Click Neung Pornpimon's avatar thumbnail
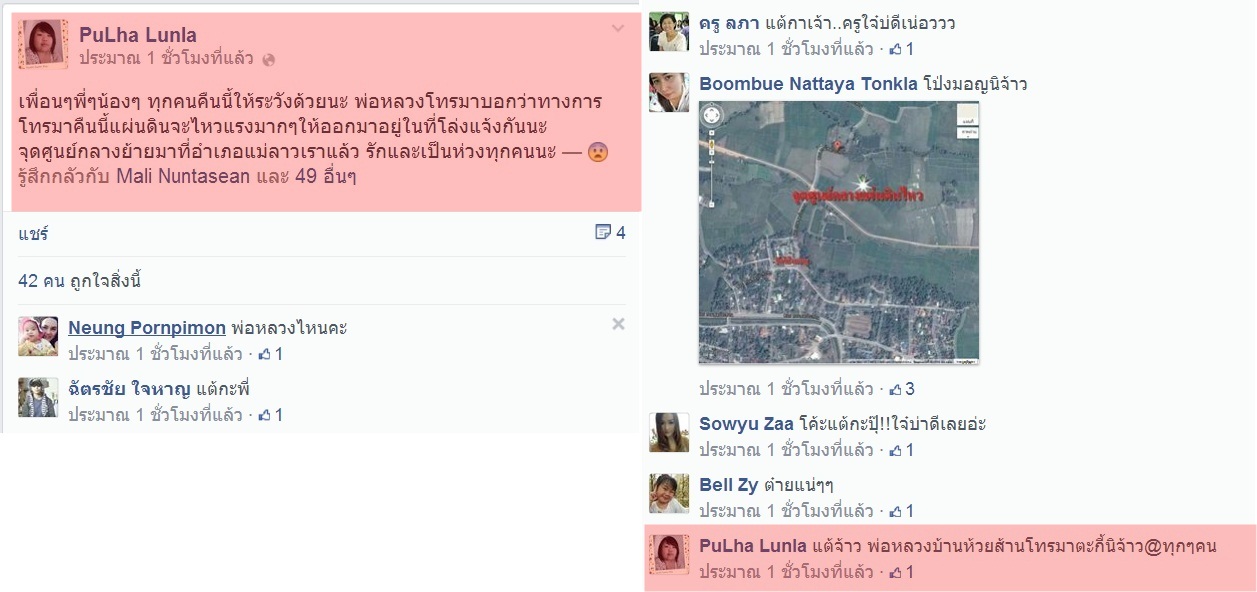This screenshot has width=1257, height=592. point(38,336)
